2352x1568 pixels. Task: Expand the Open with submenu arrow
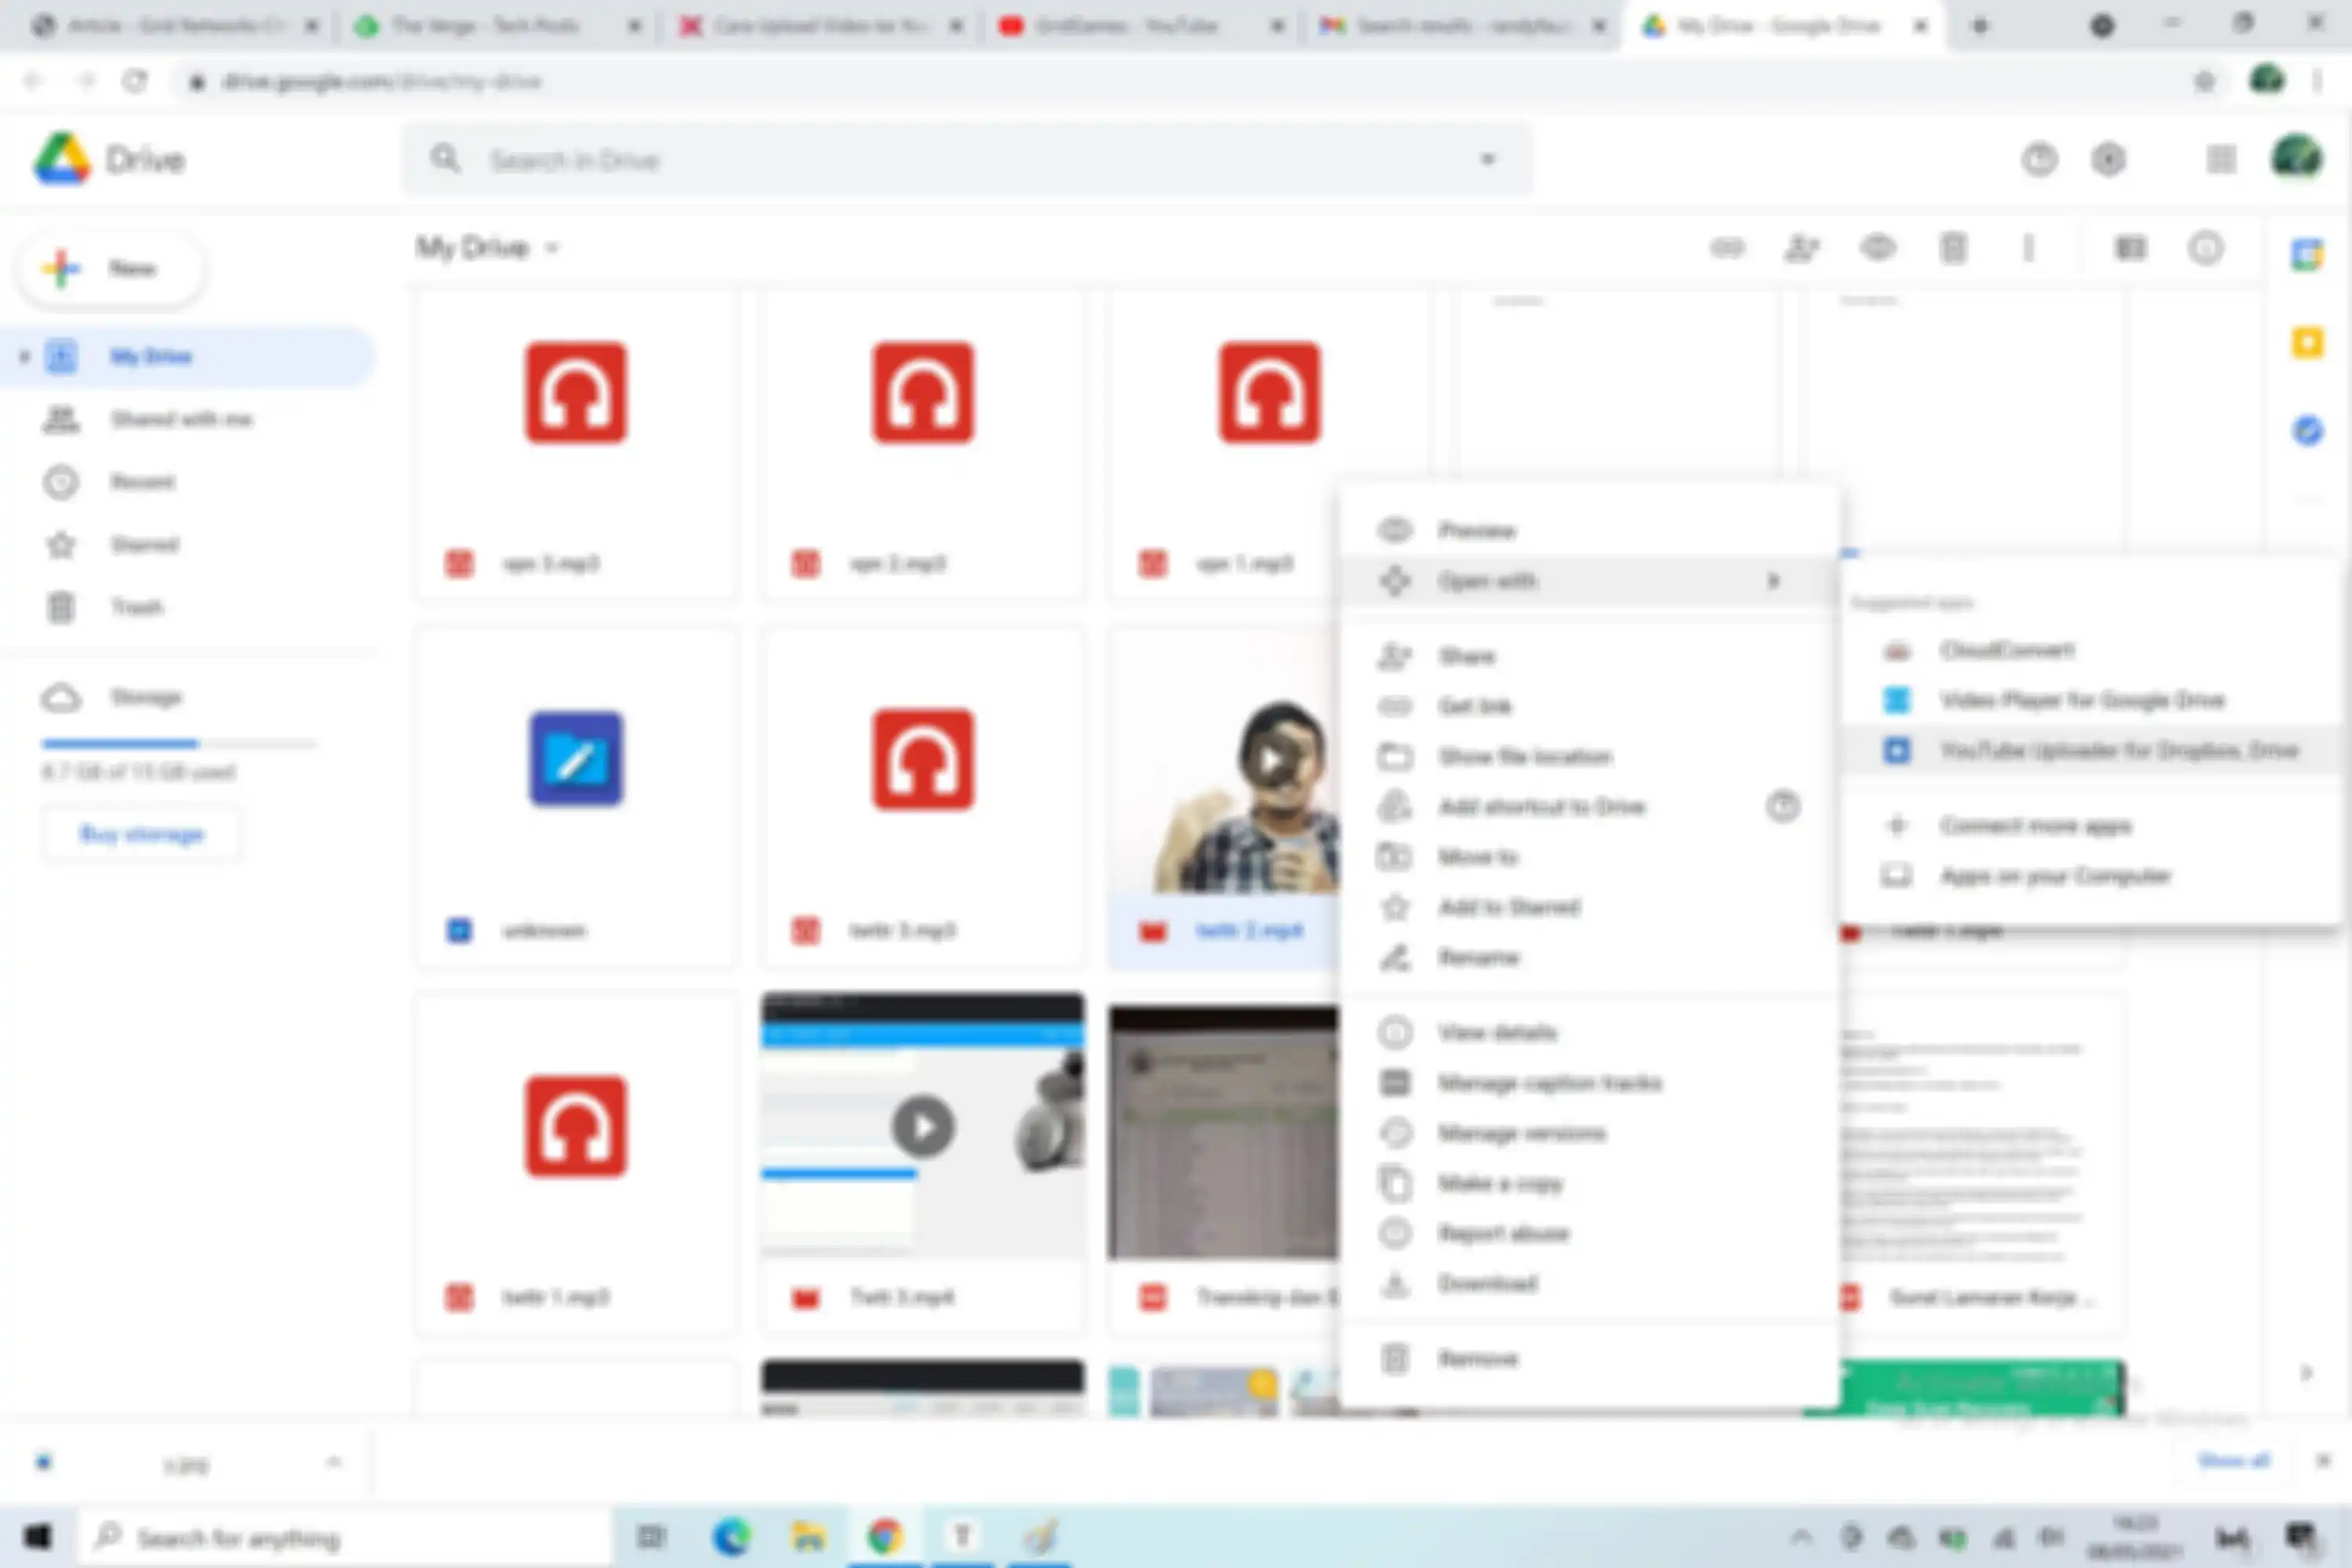(x=1773, y=581)
